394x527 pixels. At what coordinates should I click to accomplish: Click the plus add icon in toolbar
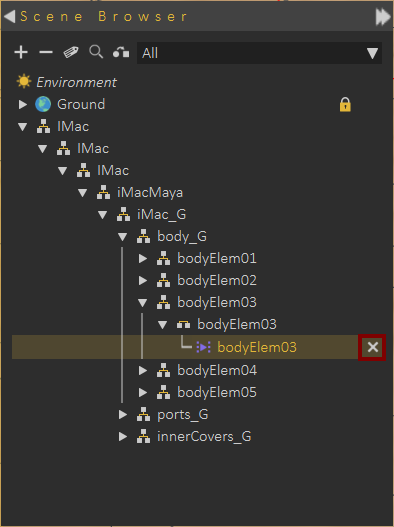coord(21,52)
